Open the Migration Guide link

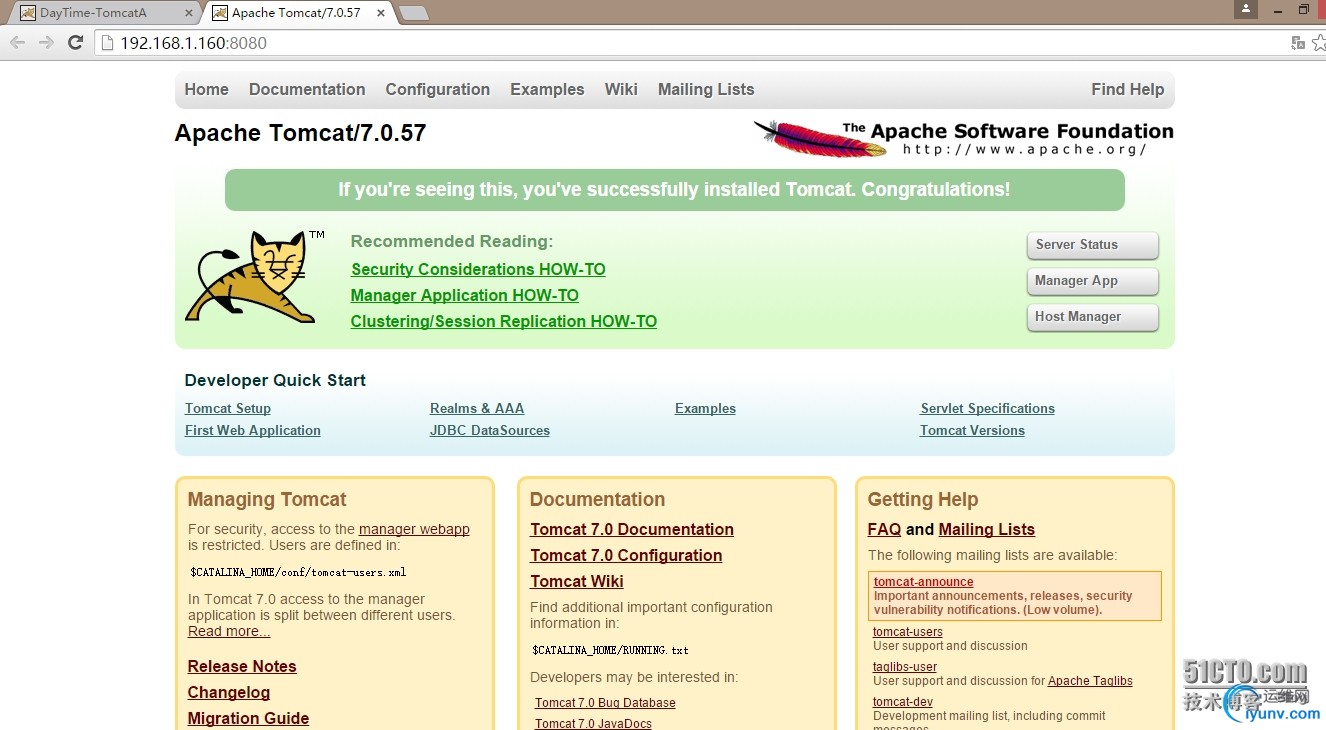(x=248, y=718)
